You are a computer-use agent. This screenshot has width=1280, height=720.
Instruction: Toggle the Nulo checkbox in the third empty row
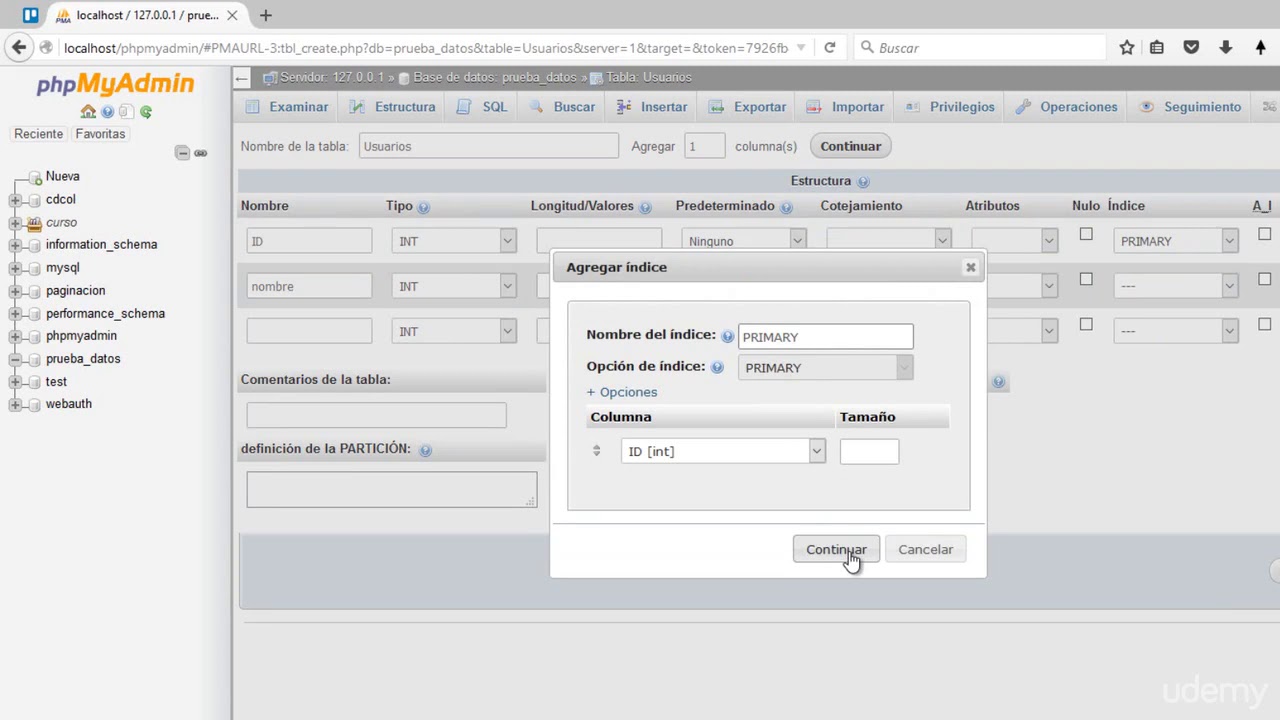click(x=1086, y=324)
